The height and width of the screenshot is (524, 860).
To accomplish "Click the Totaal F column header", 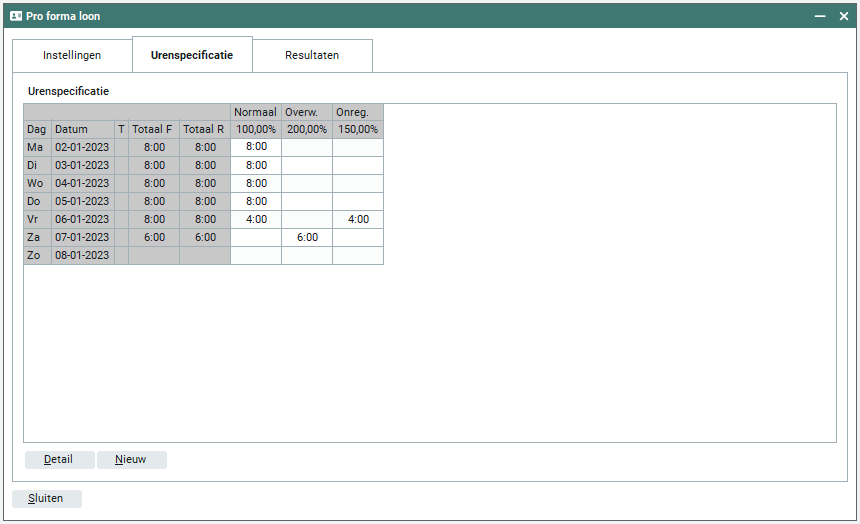I will (x=154, y=129).
